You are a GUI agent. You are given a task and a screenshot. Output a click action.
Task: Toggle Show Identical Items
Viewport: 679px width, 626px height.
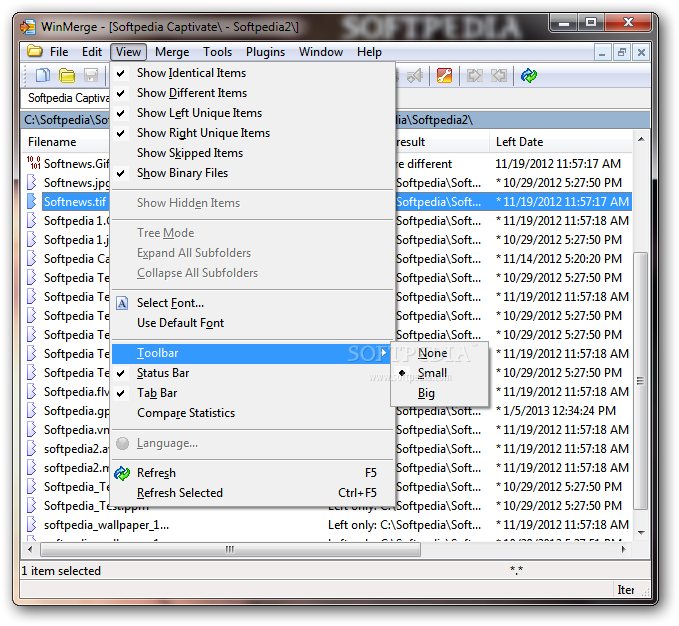click(x=253, y=73)
